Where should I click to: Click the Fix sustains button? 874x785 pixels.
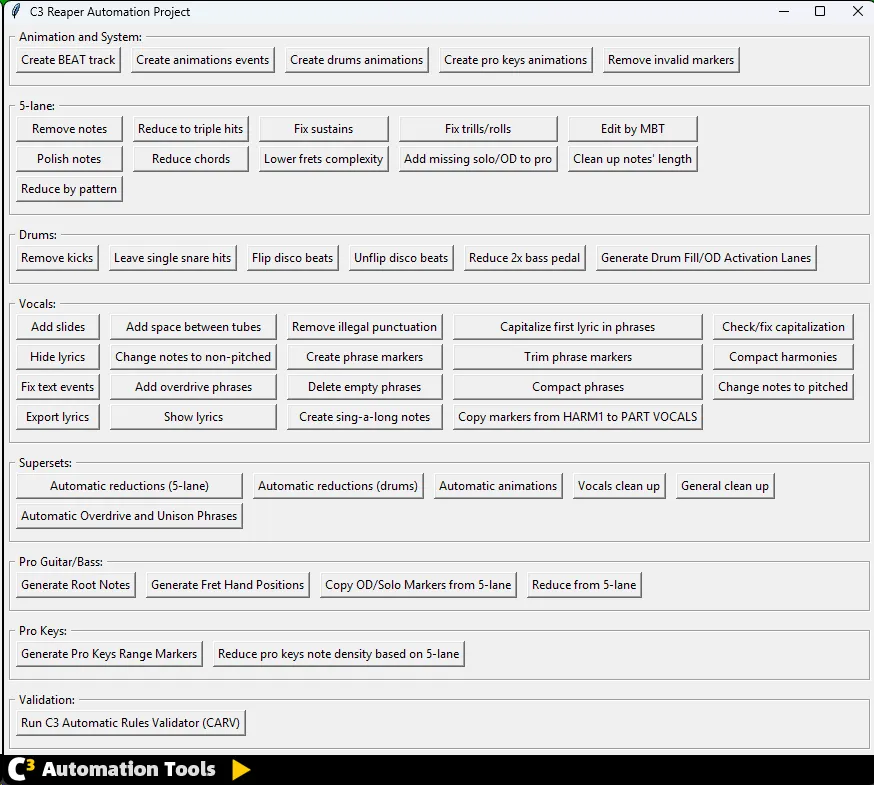pyautogui.click(x=323, y=129)
